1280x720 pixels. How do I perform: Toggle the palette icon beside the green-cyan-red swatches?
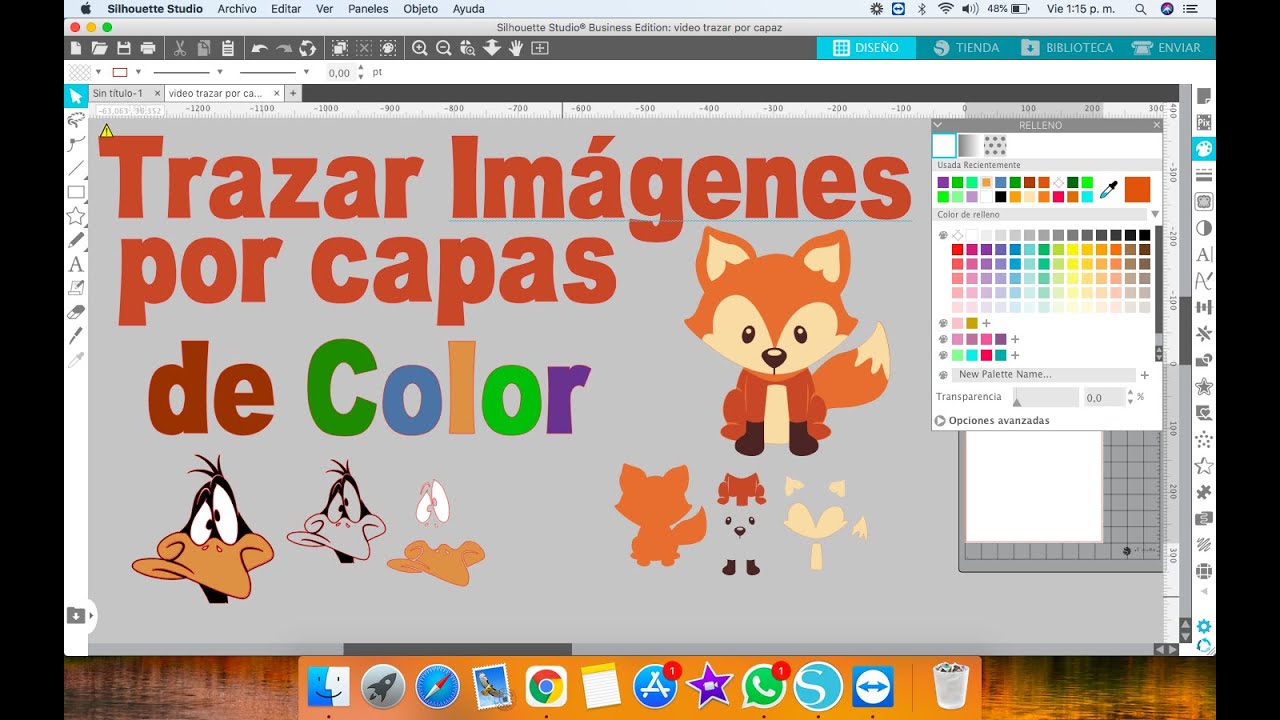point(942,355)
